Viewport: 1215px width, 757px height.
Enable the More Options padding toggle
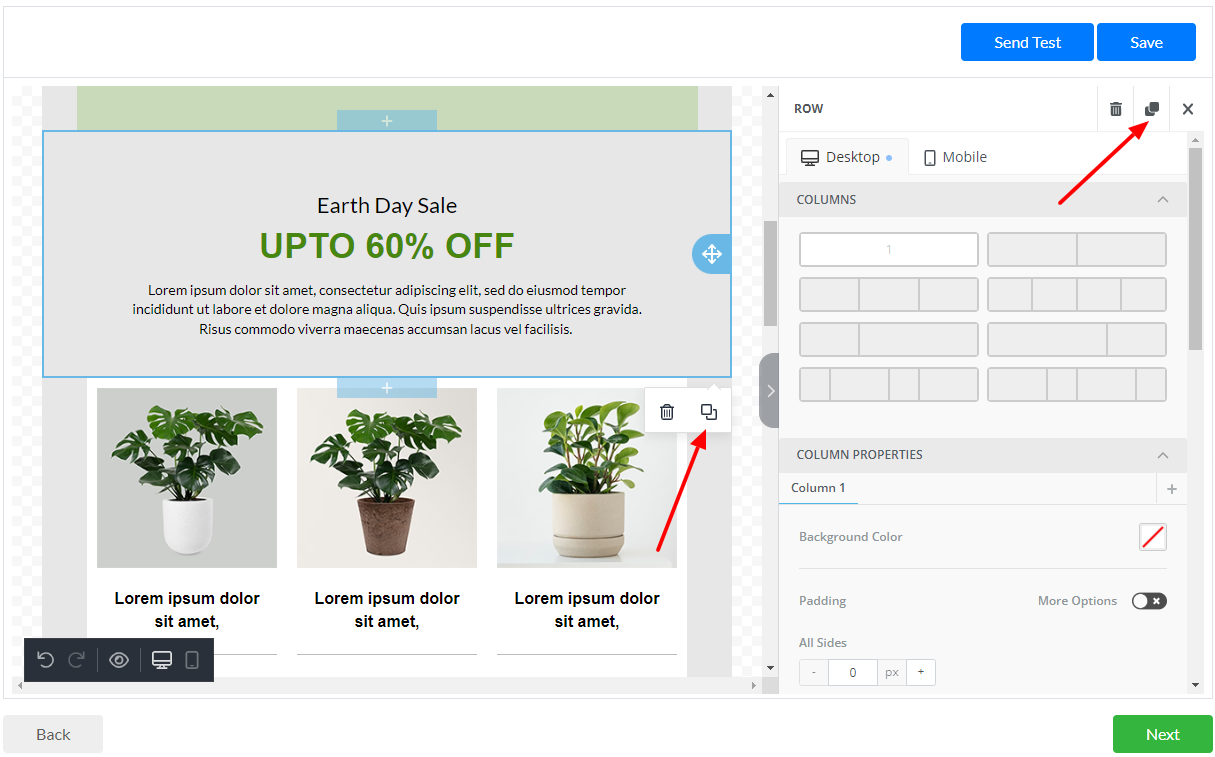point(1149,601)
